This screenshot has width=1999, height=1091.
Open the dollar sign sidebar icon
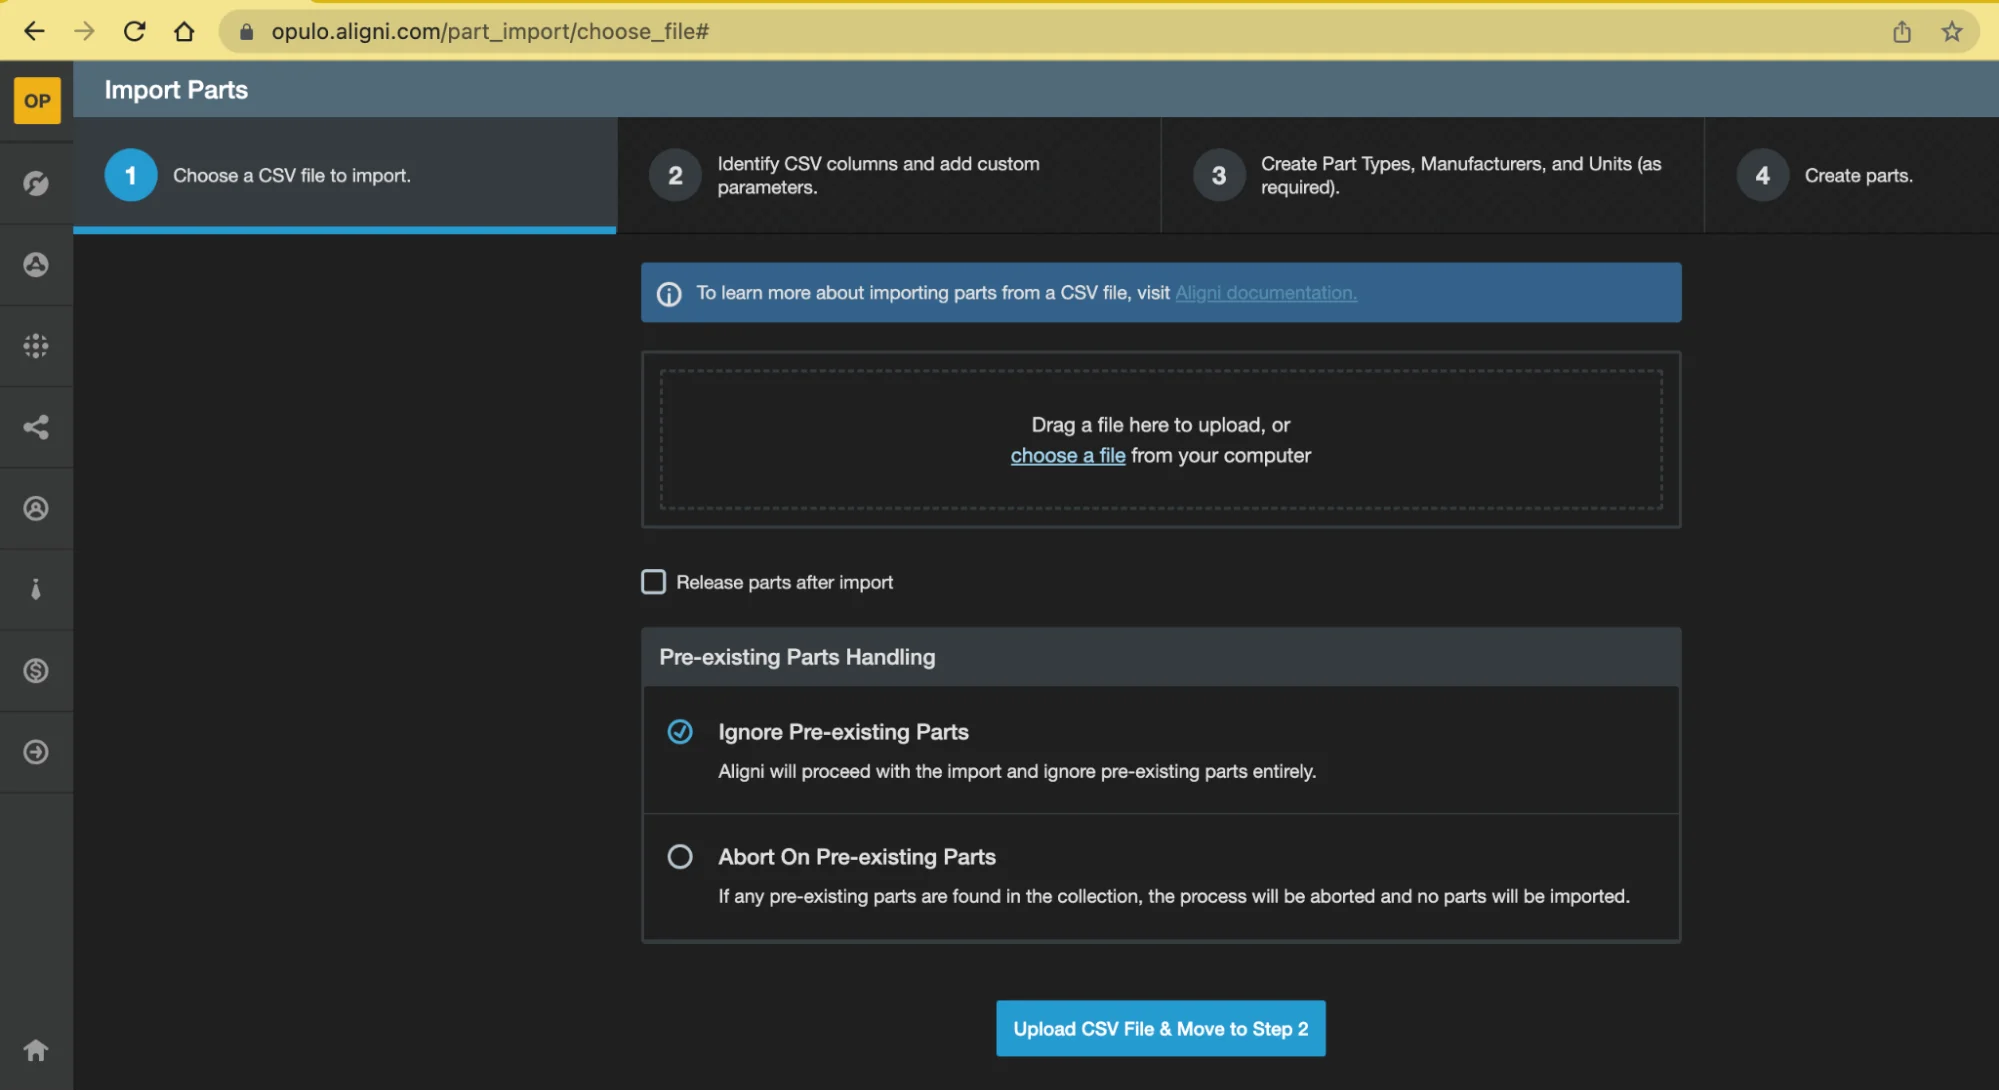pyautogui.click(x=36, y=671)
